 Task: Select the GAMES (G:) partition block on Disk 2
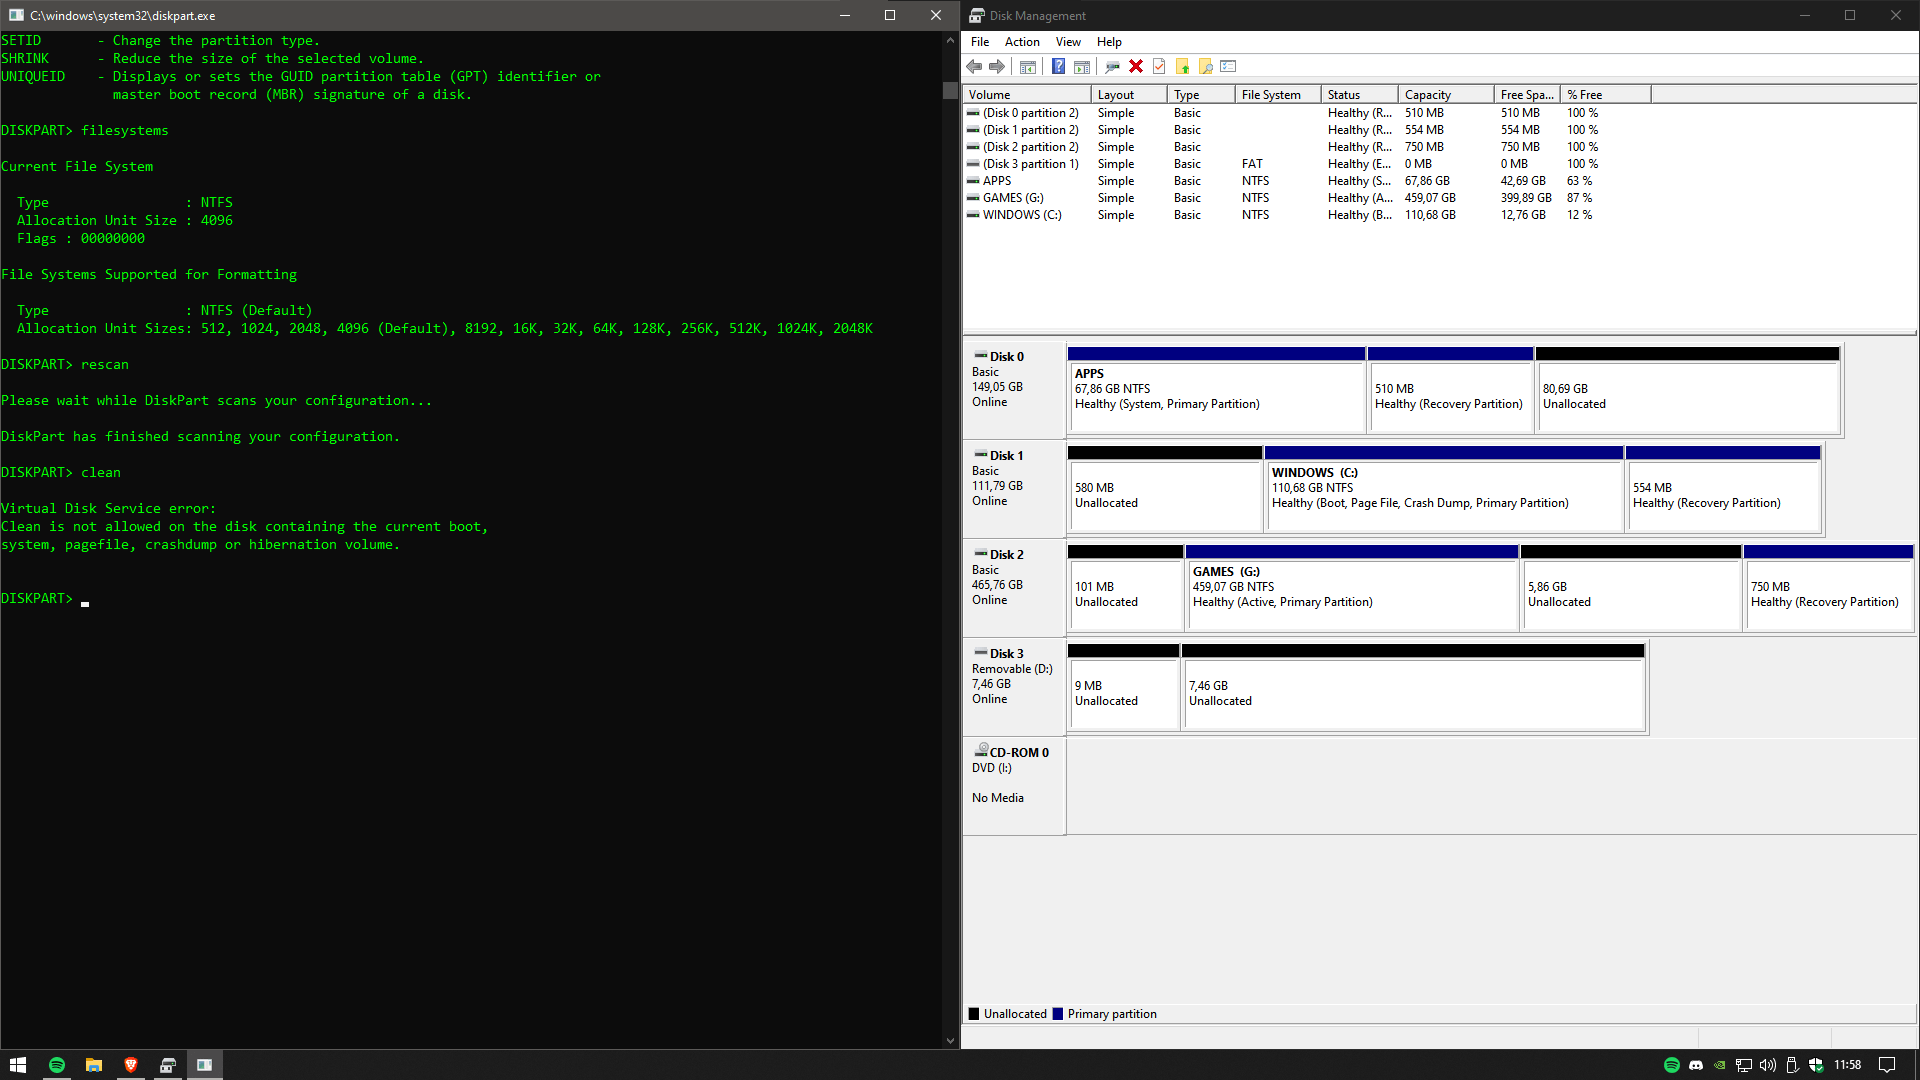point(1351,588)
